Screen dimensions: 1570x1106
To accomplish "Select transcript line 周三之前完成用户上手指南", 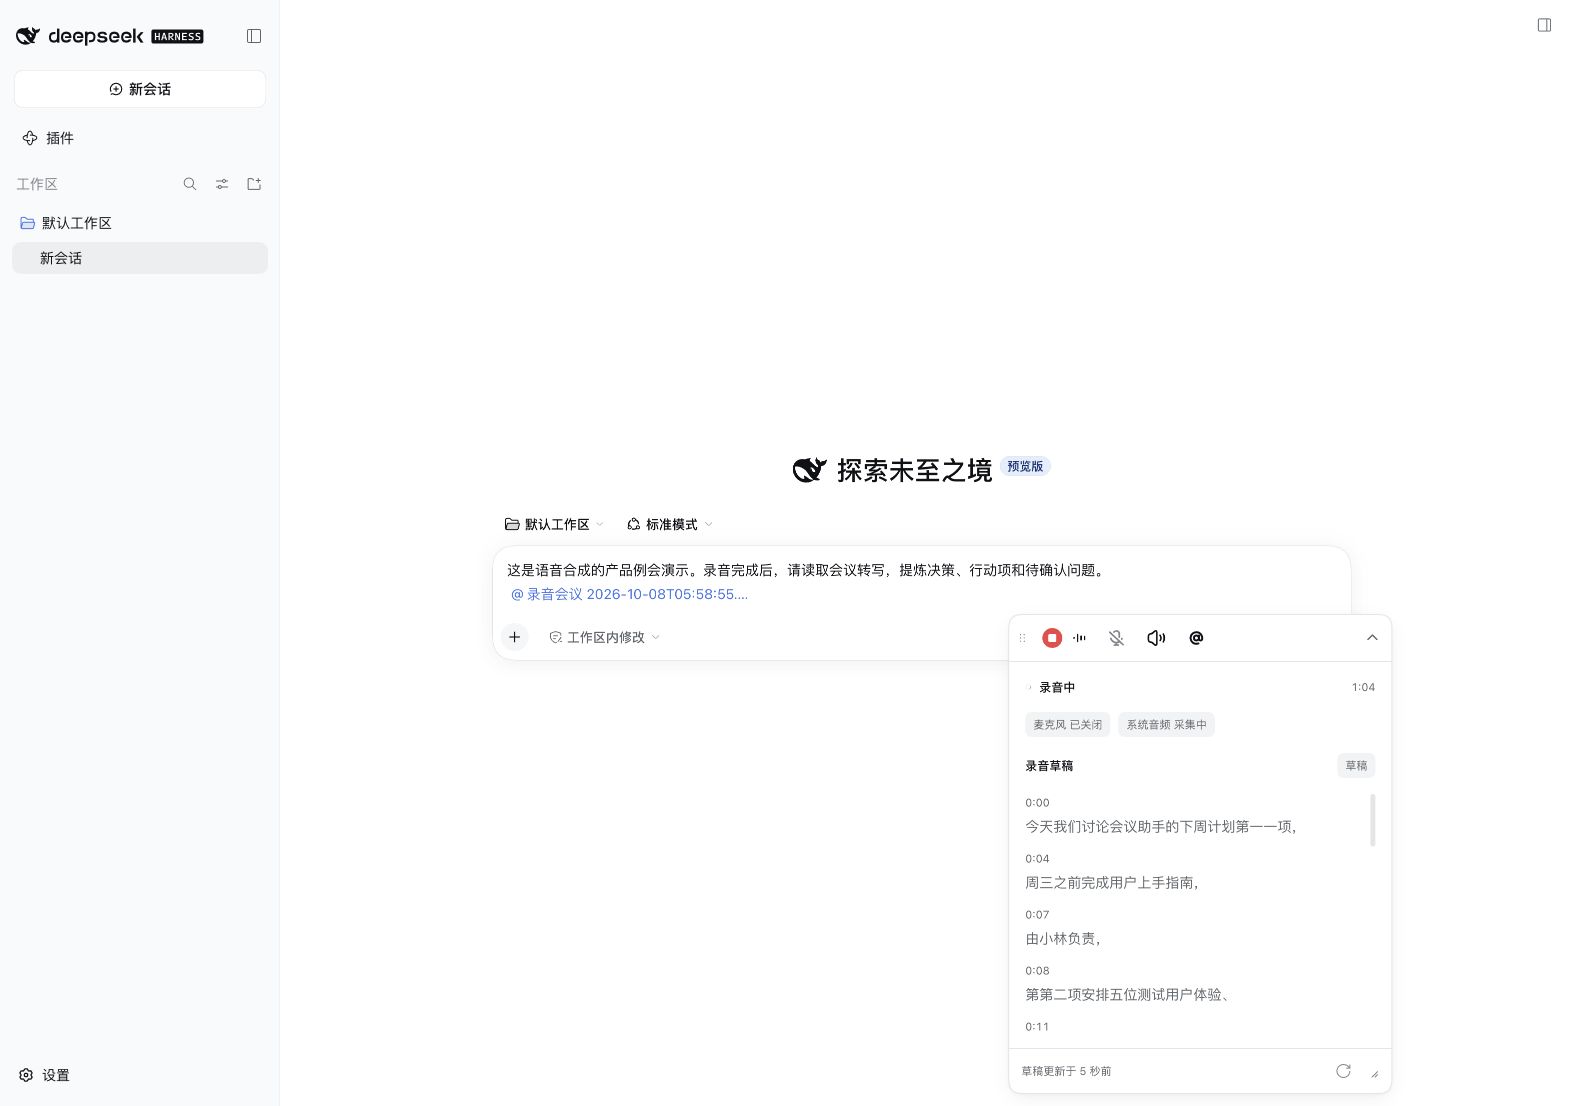I will [1112, 883].
